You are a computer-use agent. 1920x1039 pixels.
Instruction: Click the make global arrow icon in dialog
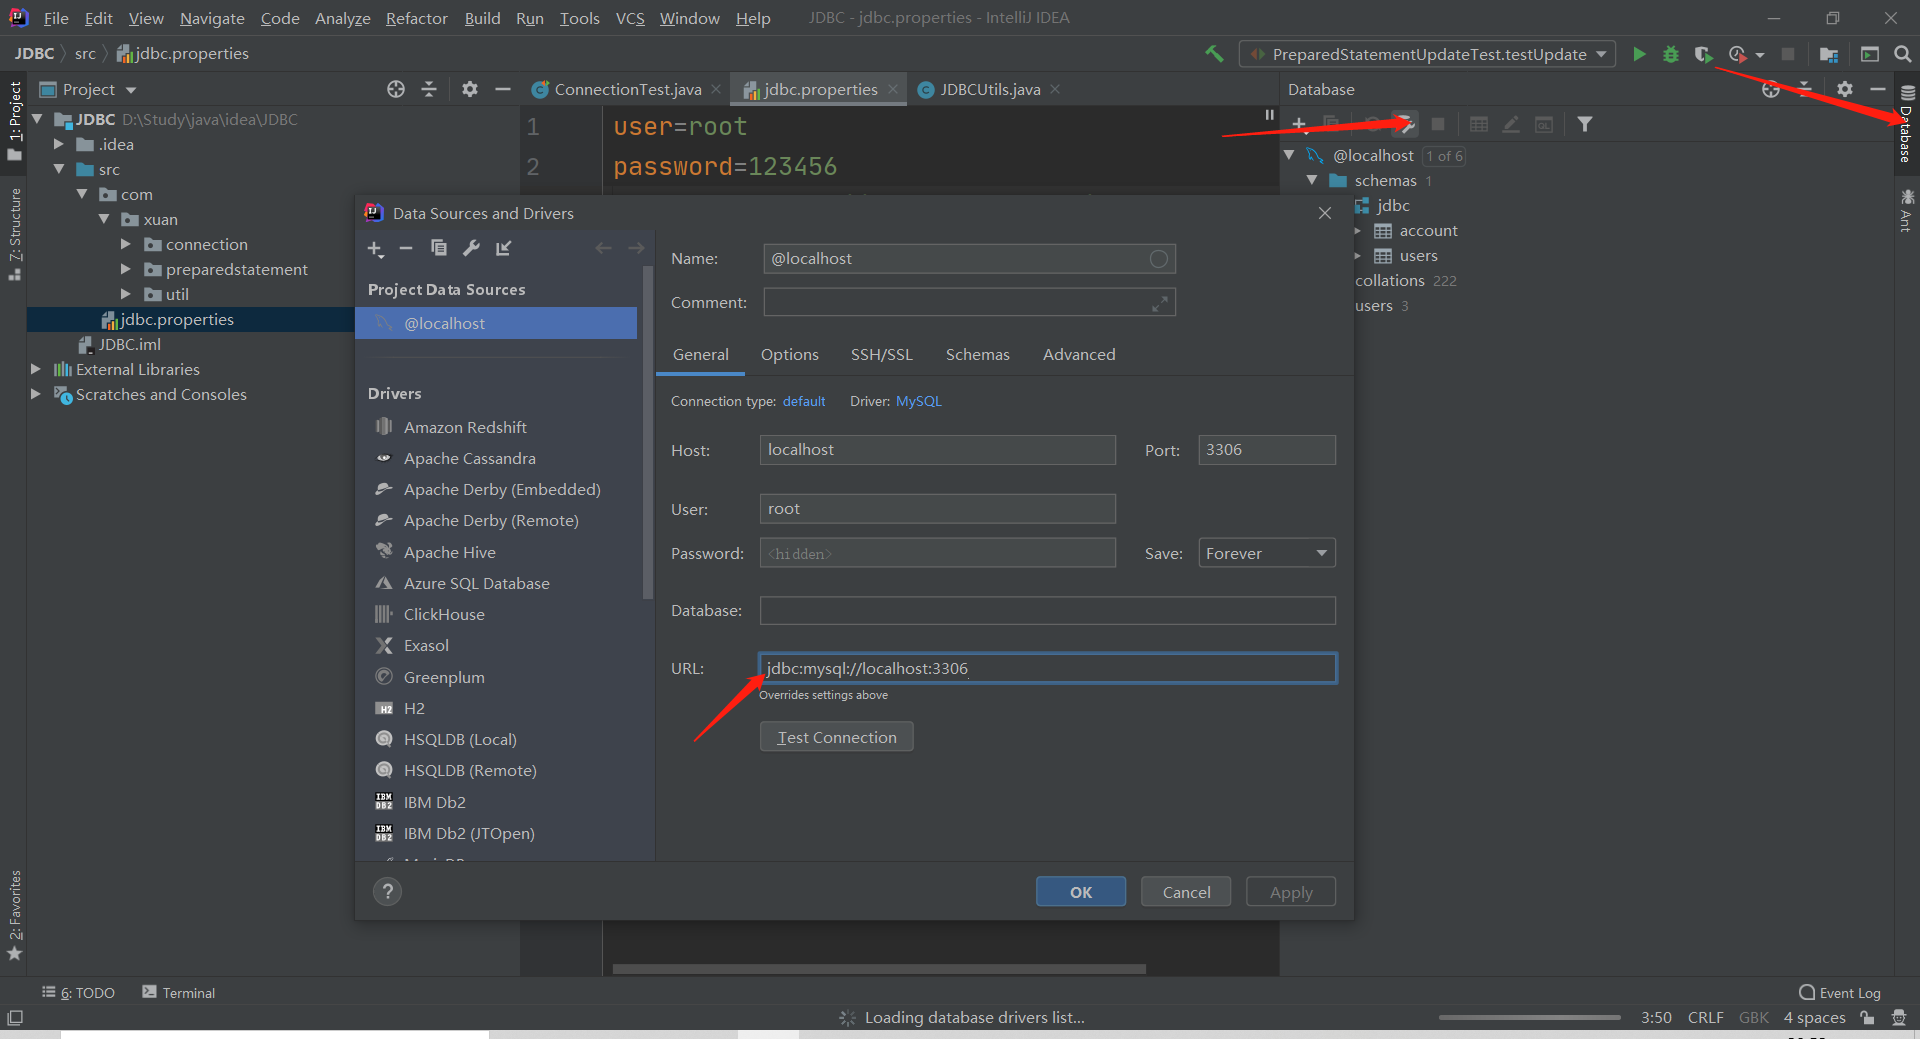pyautogui.click(x=503, y=248)
